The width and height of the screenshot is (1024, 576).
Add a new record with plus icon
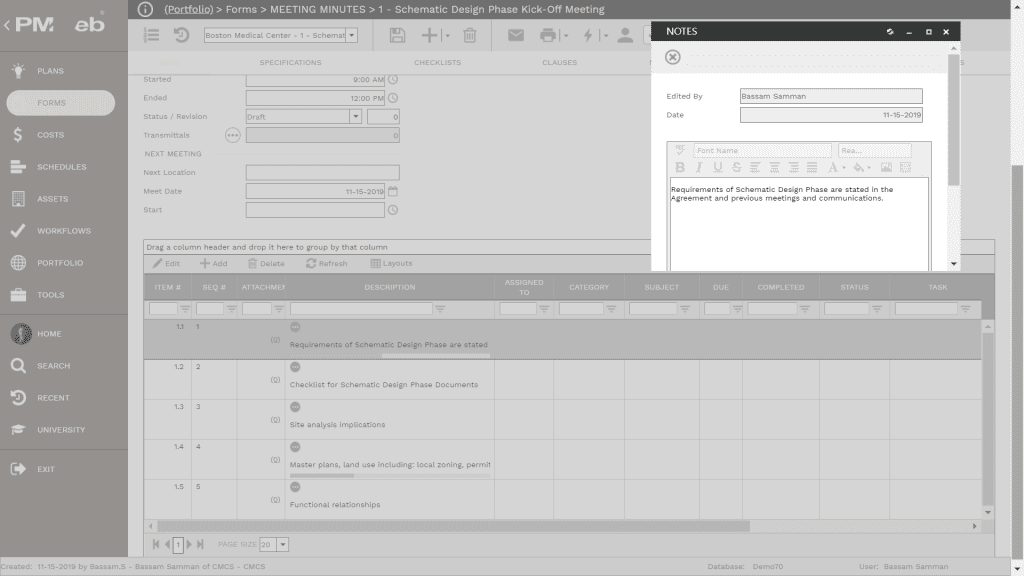(429, 35)
